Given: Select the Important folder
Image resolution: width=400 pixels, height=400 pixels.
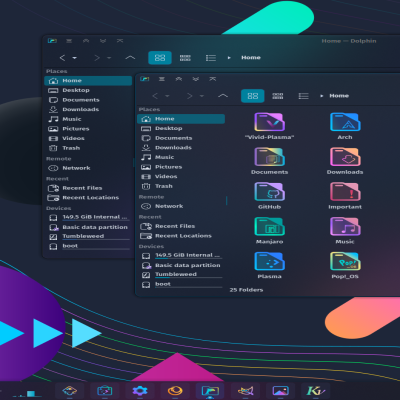Looking at the screenshot, I should 345,196.
